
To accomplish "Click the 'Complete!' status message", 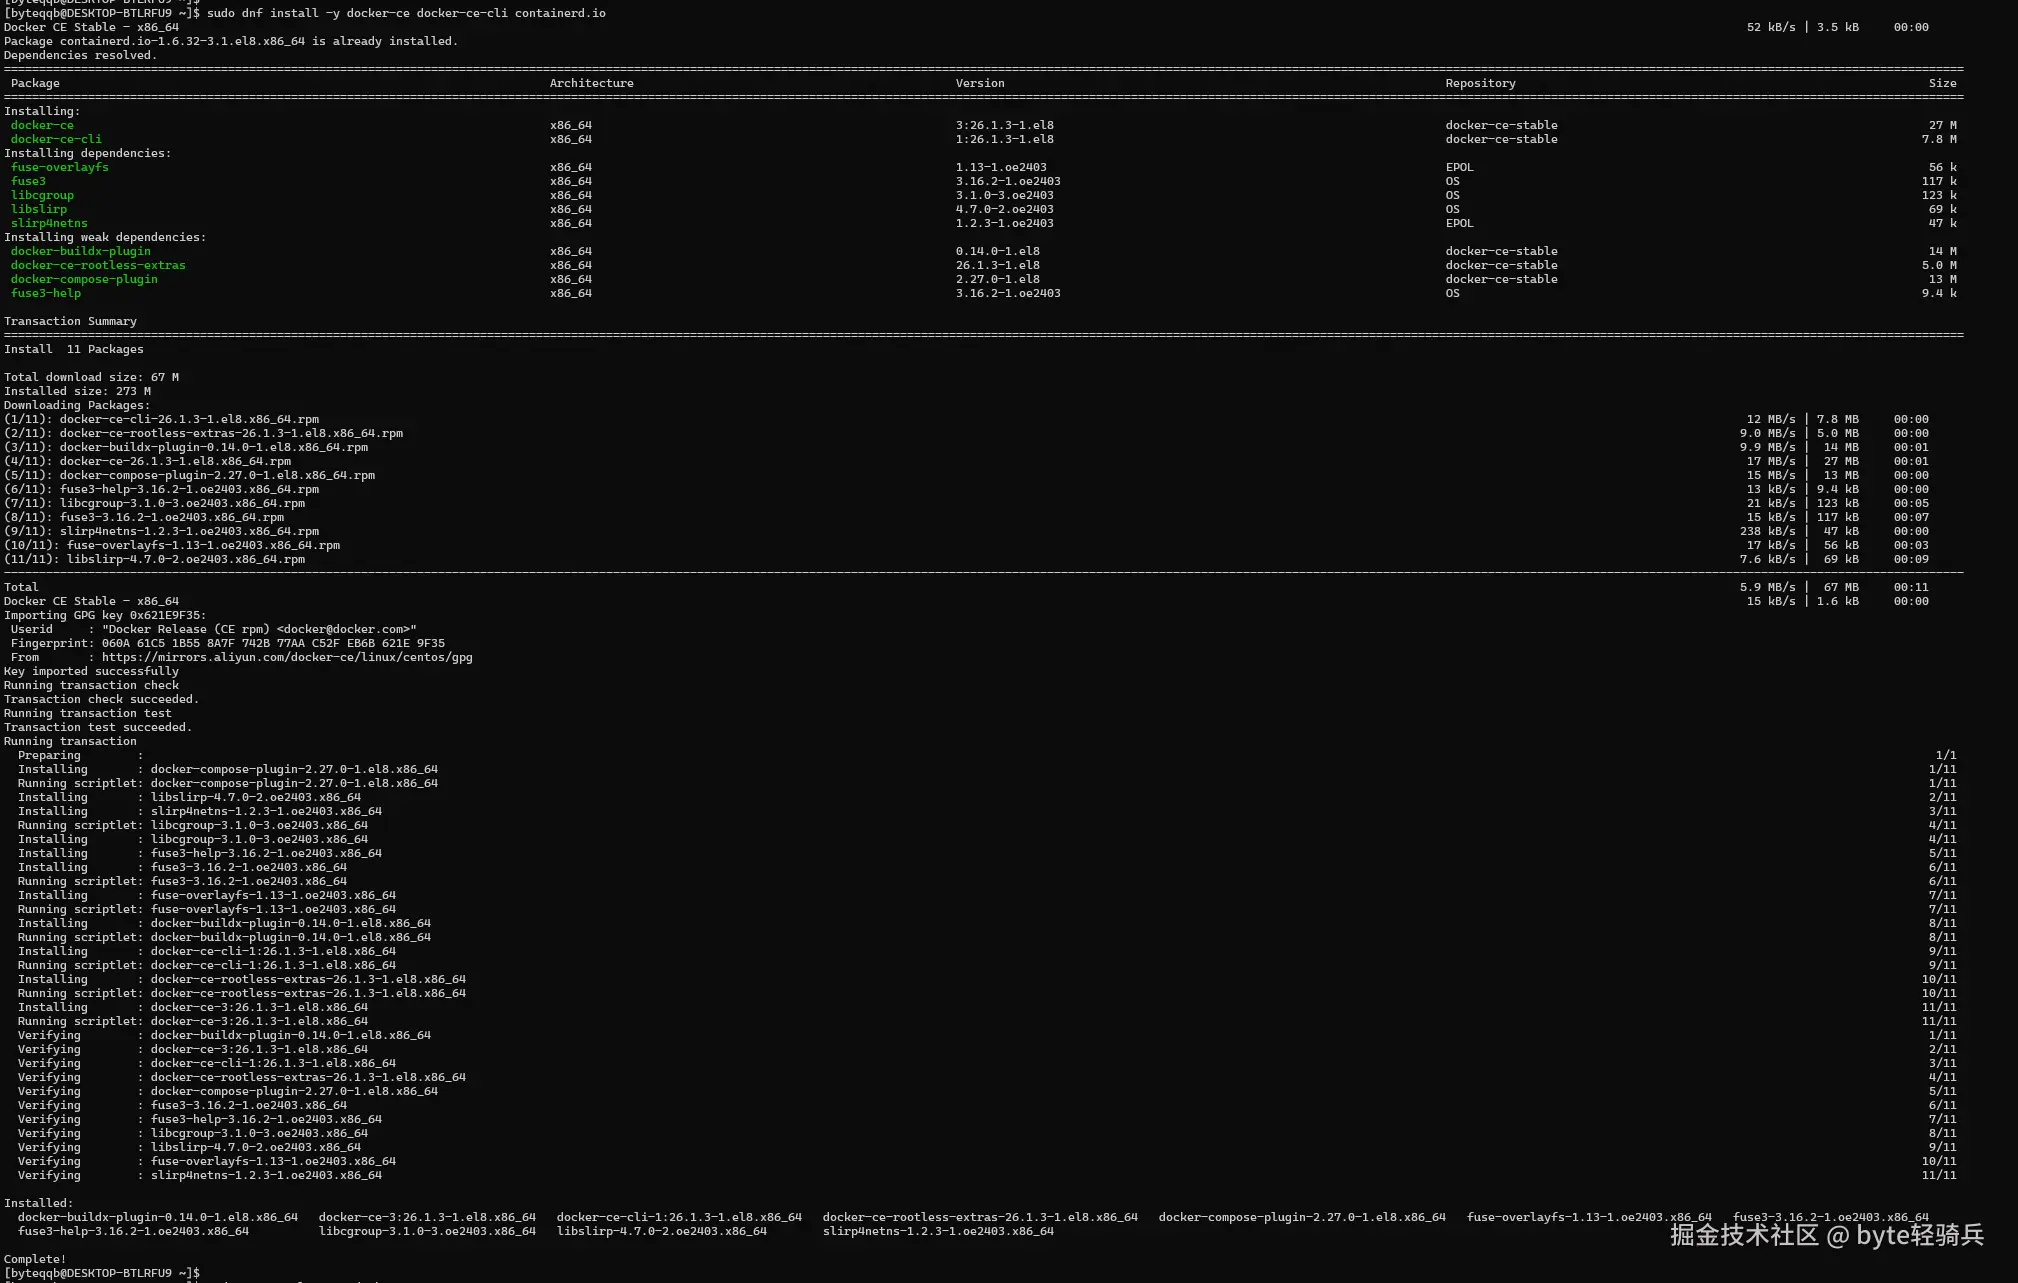I will point(35,1259).
